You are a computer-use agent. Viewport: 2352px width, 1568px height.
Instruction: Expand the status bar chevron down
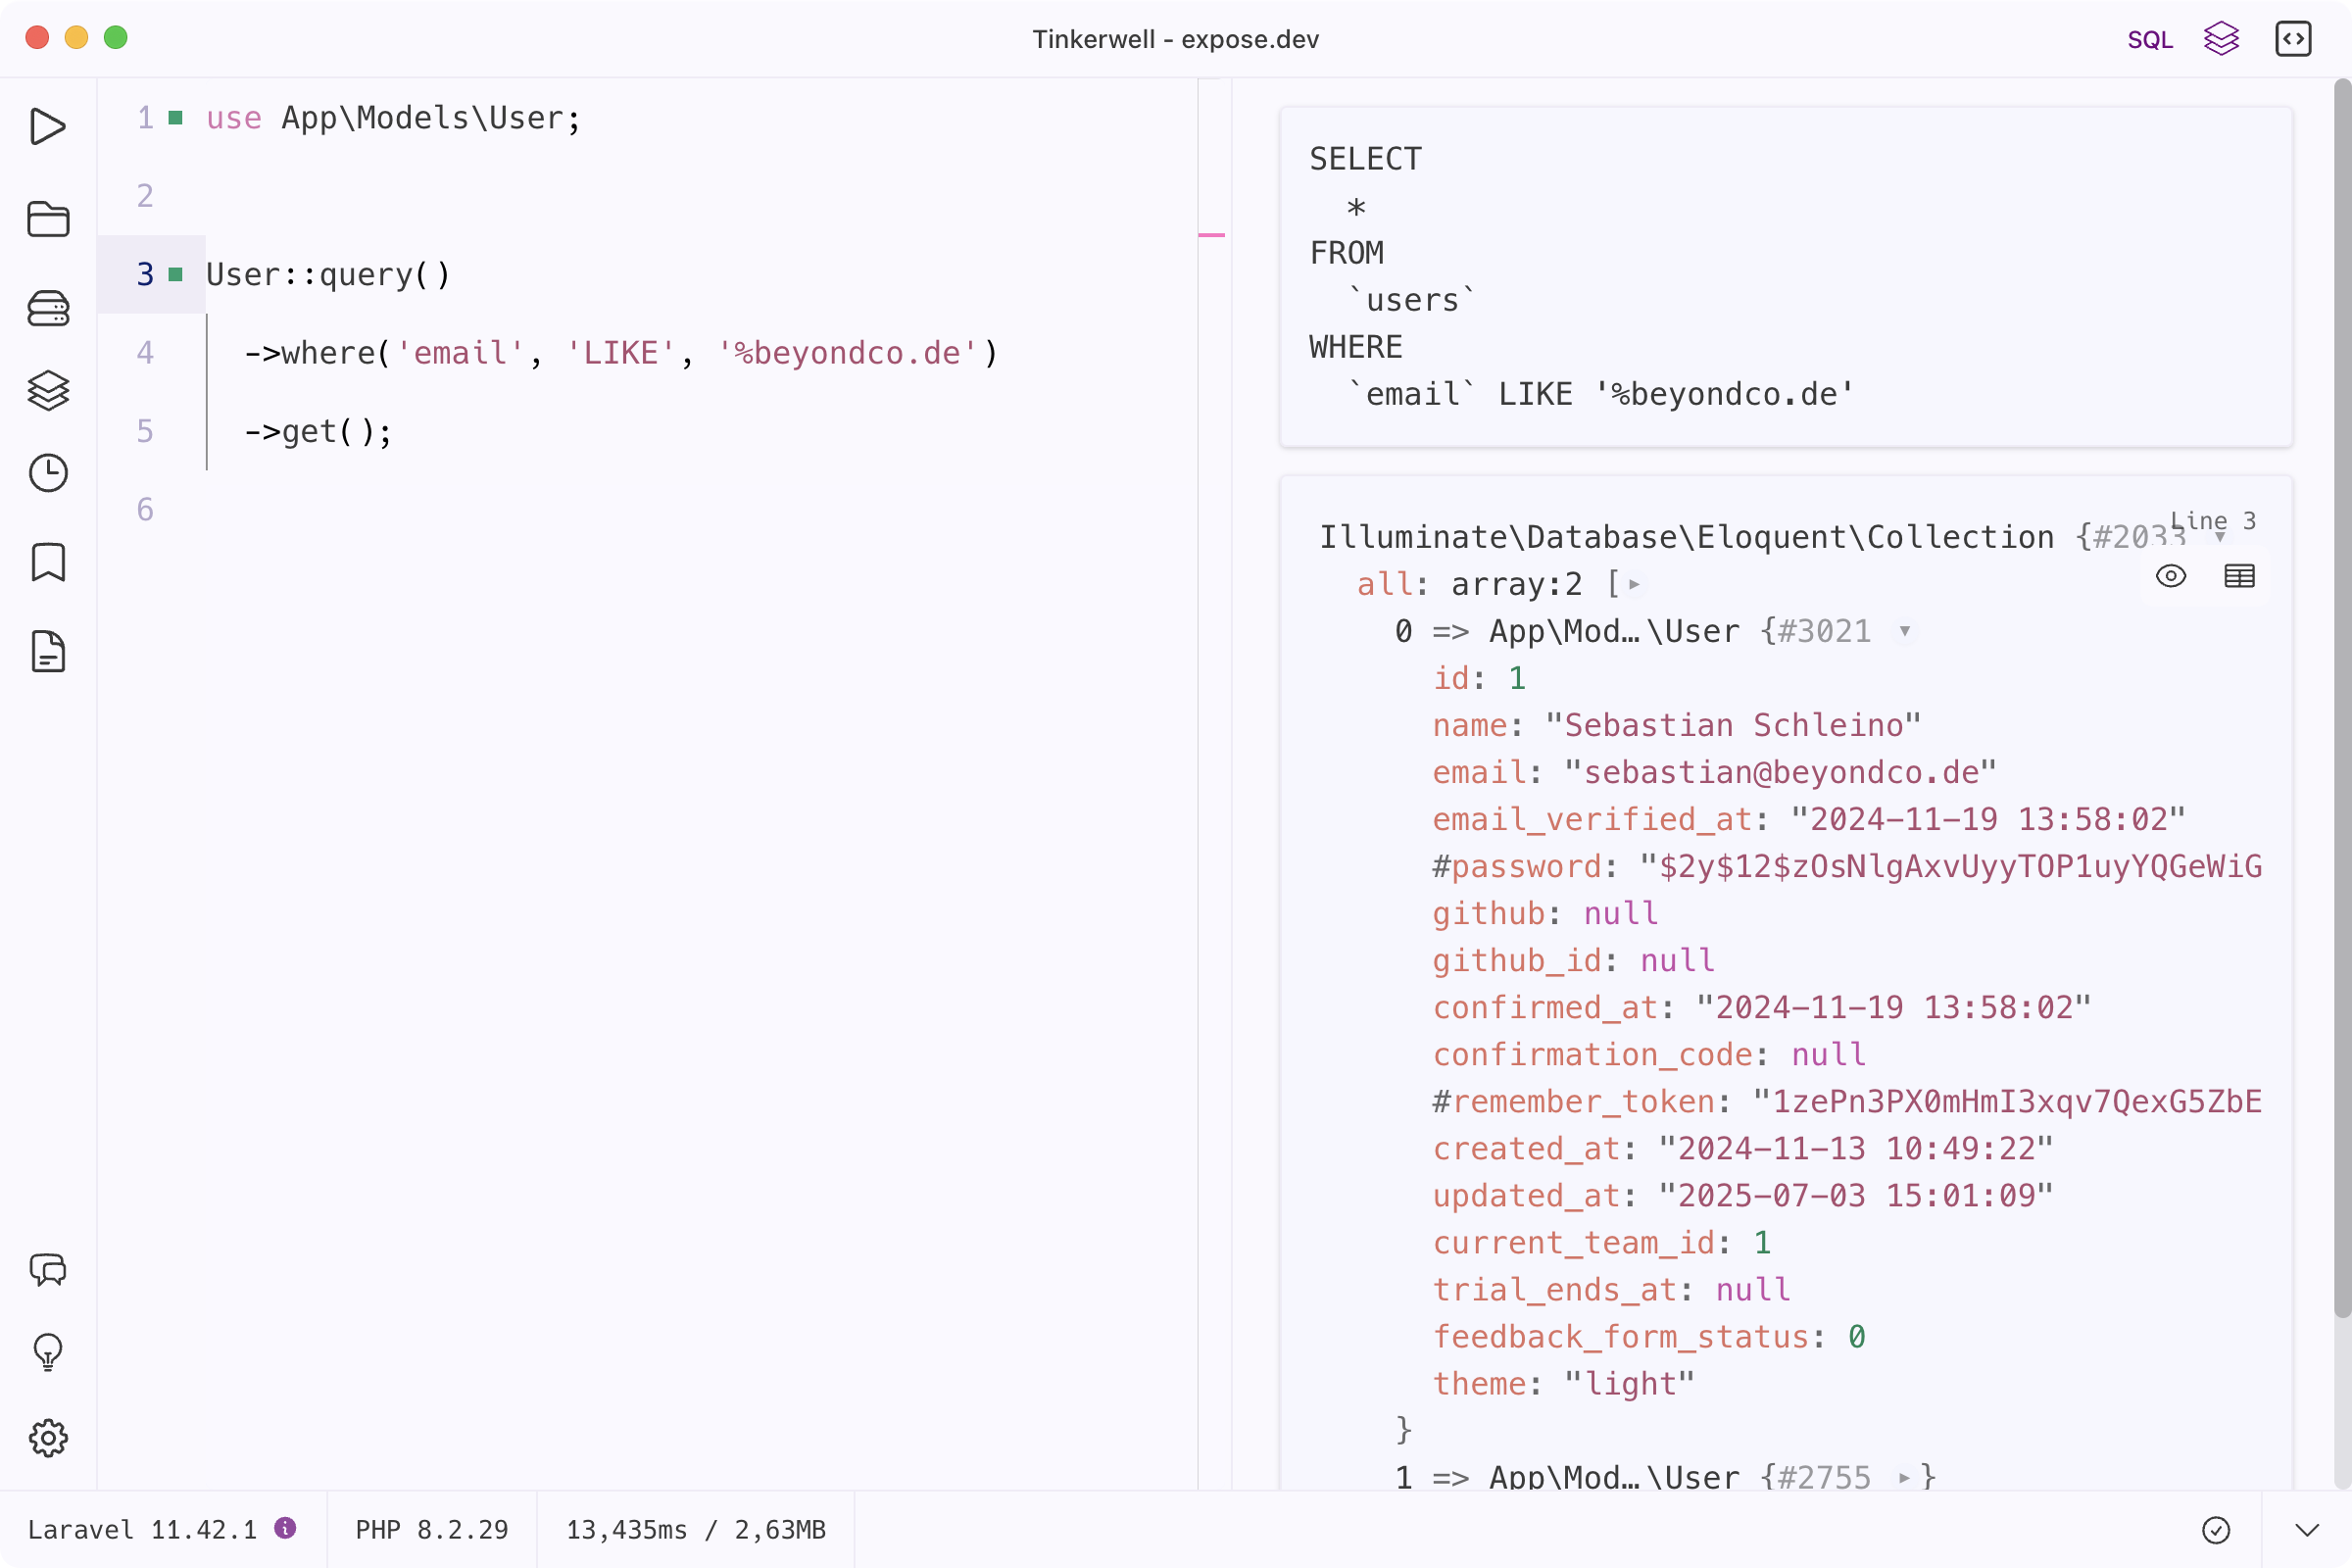pyautogui.click(x=2307, y=1530)
